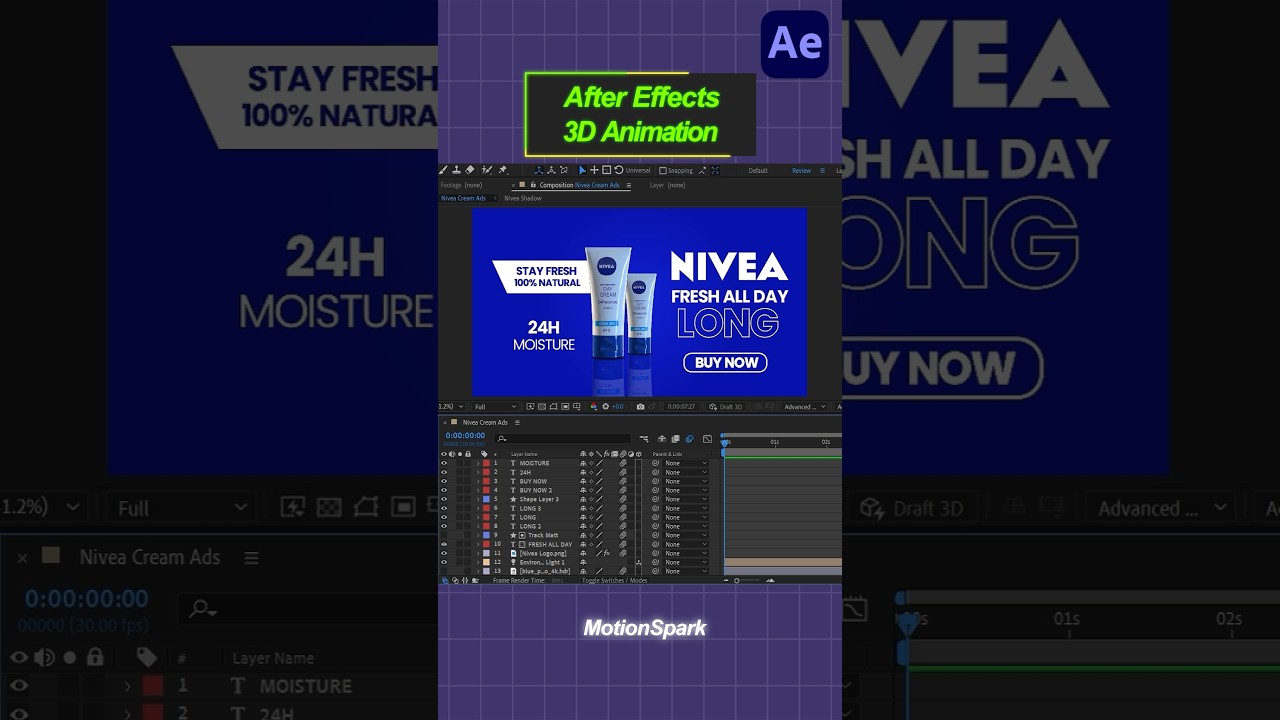Click Toggle Switches / Modes button

coord(615,580)
